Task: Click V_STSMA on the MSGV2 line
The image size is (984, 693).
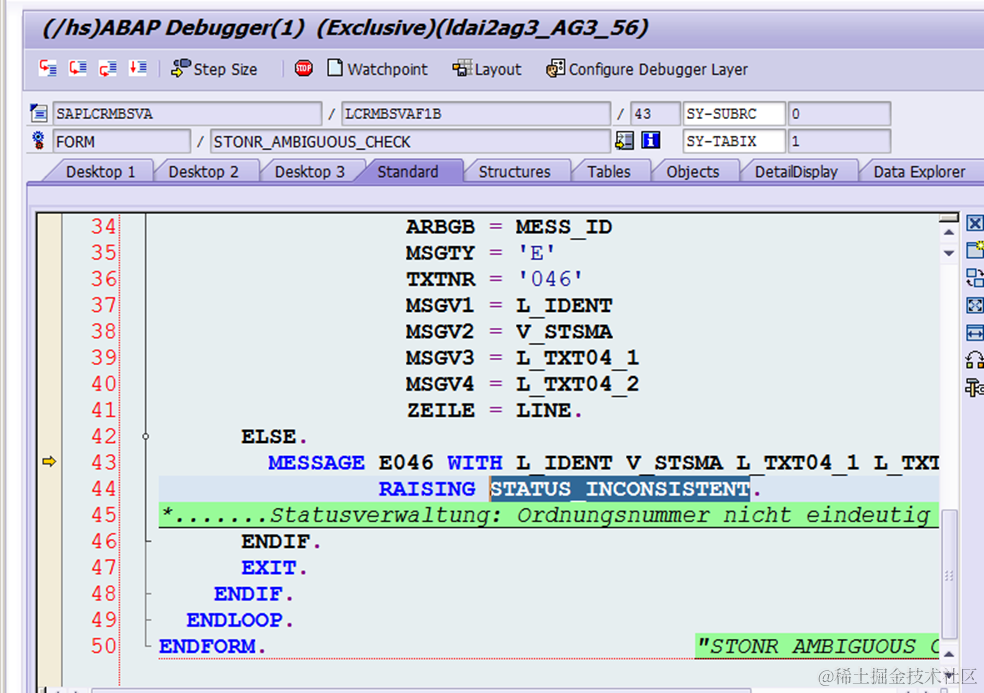Action: pyautogui.click(x=564, y=332)
